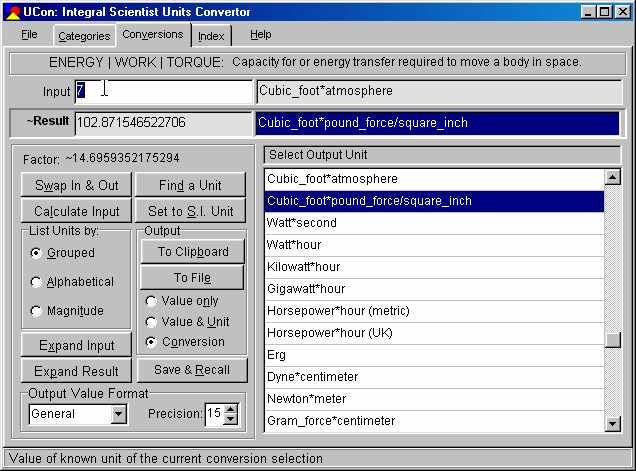Viewport: 636px width, 471px height.
Task: Open the Index tab
Action: [211, 36]
